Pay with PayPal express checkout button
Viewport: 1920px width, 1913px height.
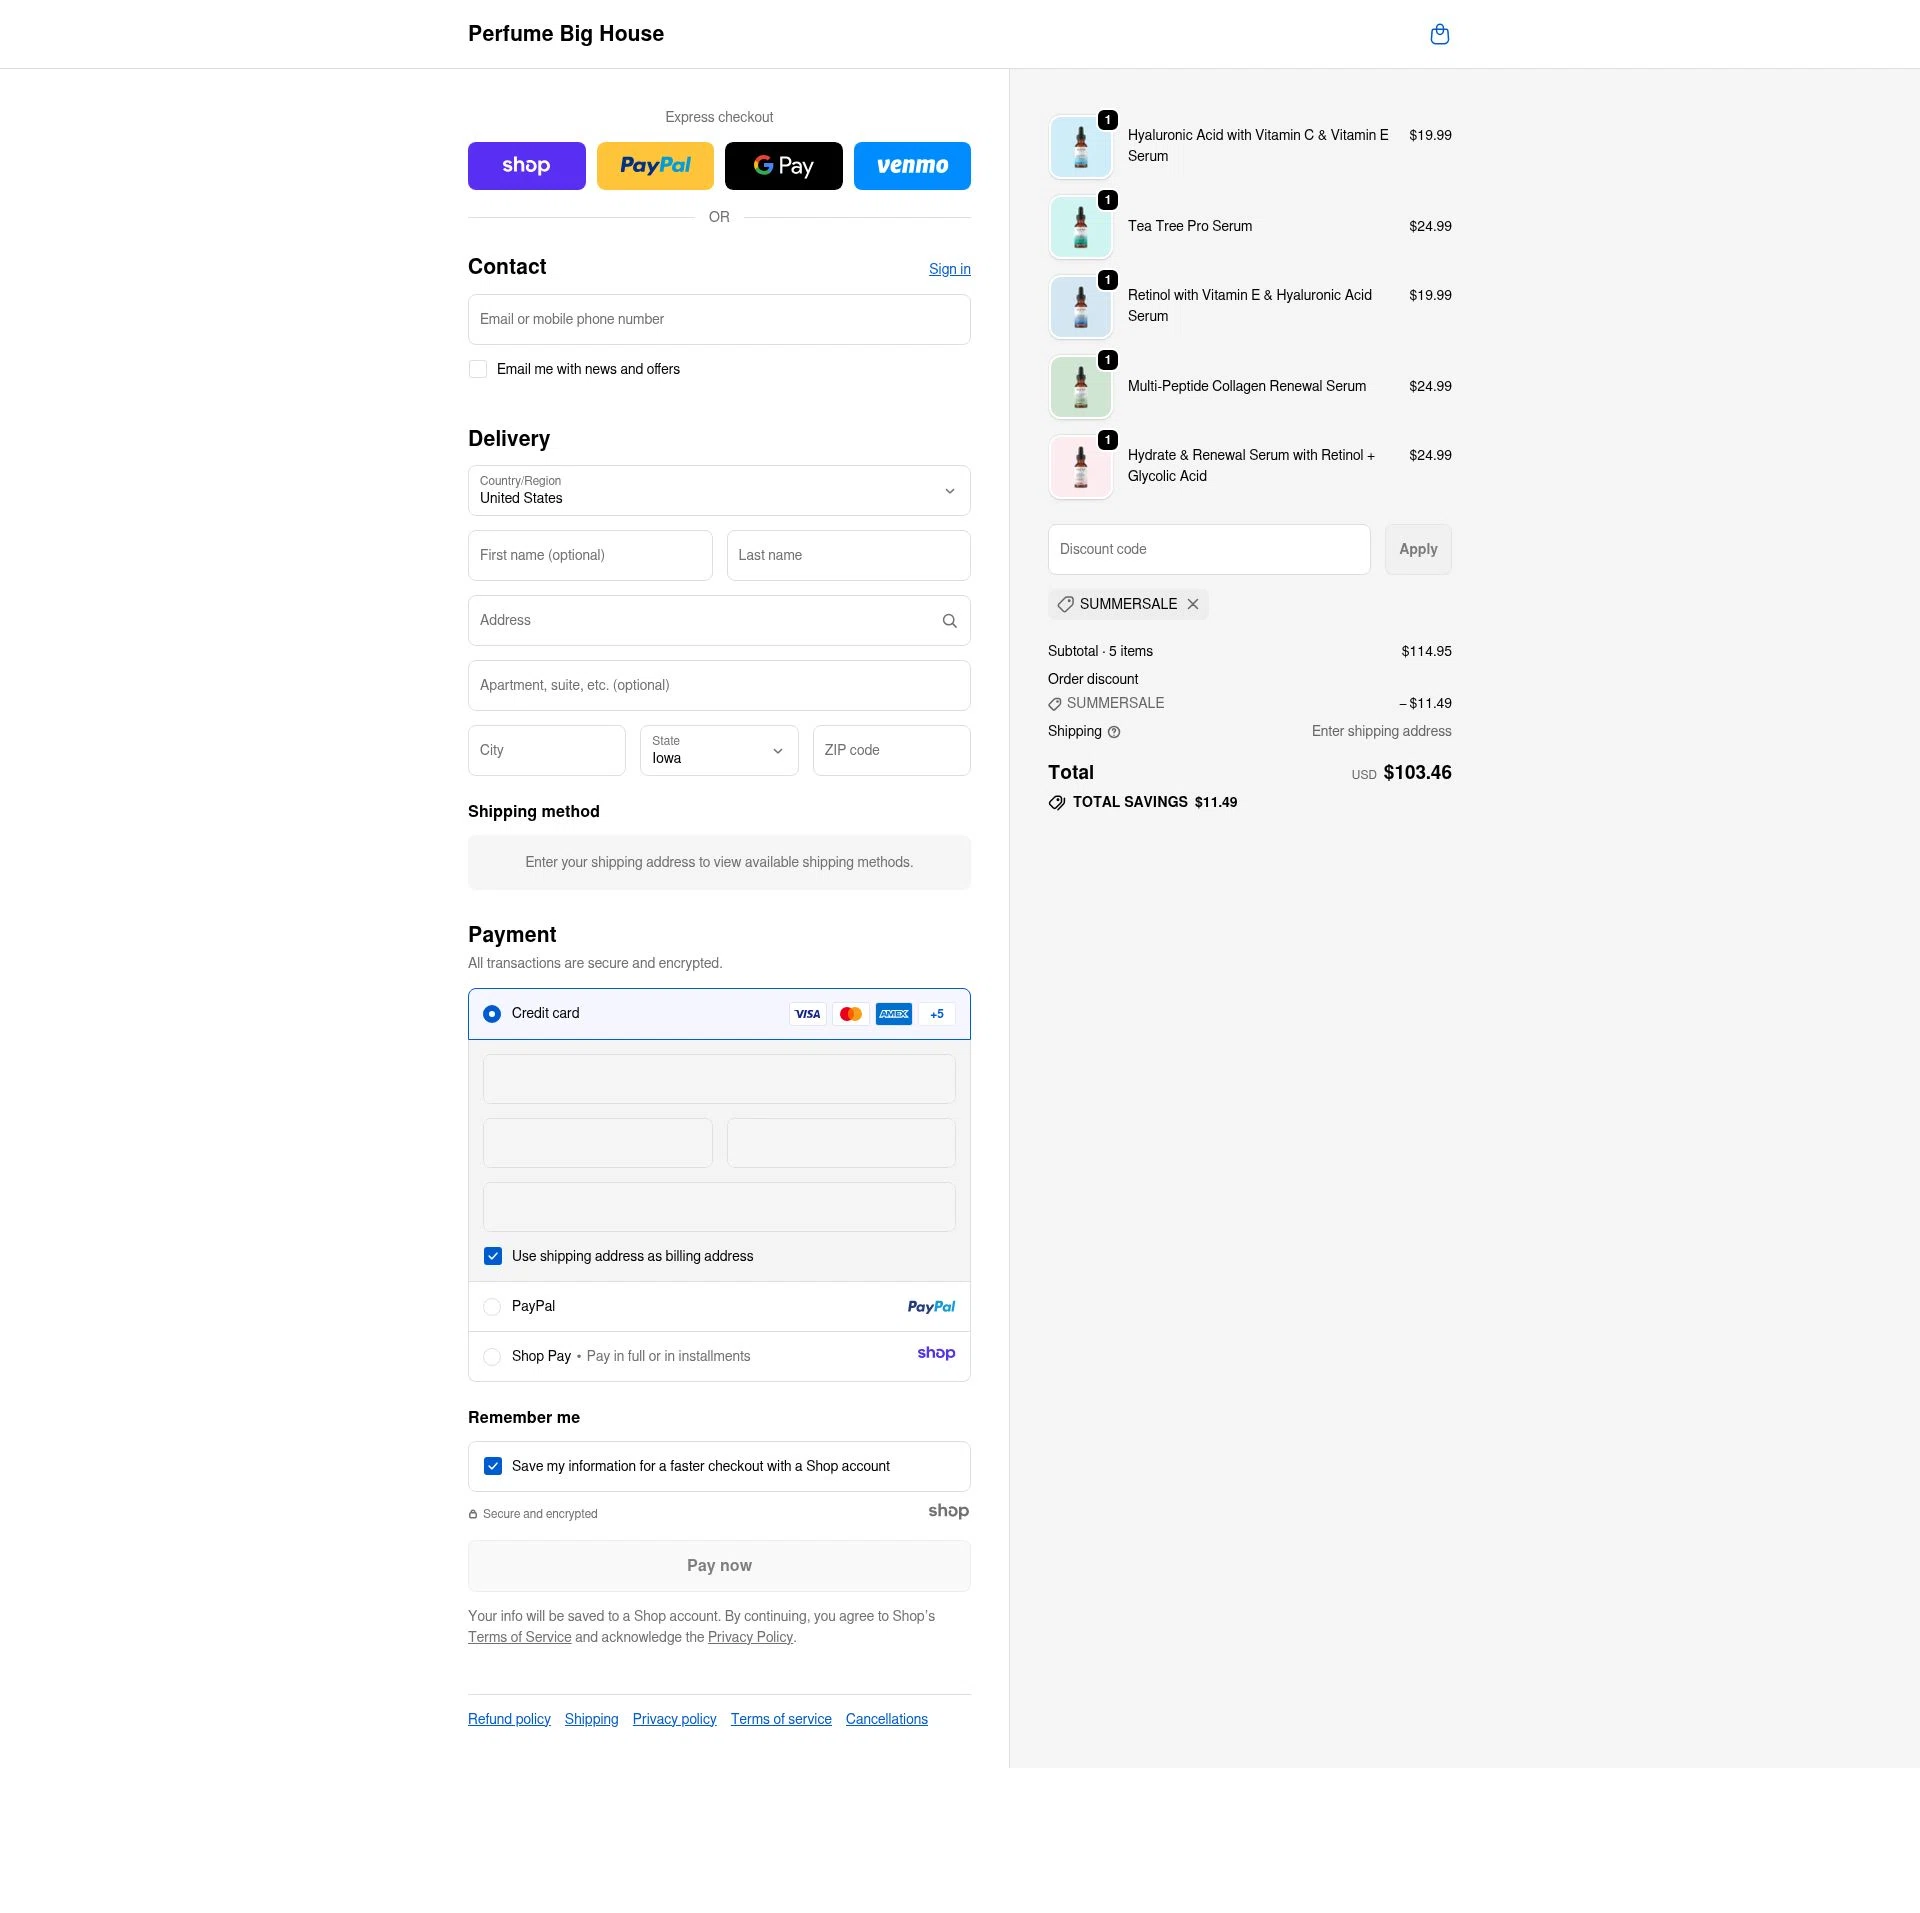(x=655, y=165)
